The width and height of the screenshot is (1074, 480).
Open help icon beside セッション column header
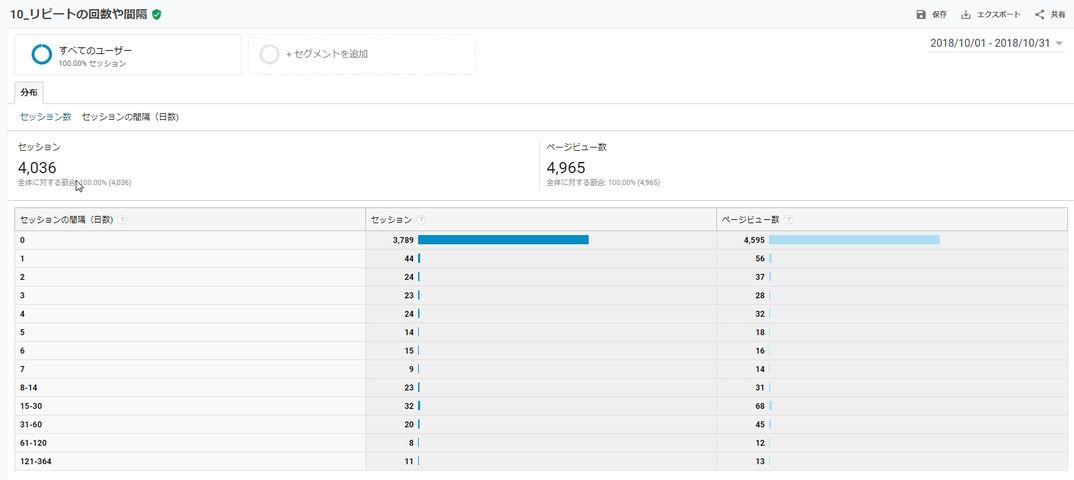point(421,219)
